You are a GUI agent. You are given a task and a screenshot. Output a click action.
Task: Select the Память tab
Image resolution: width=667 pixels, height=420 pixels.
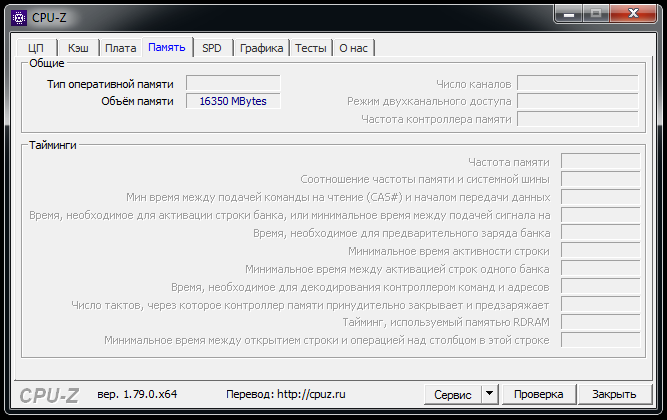[x=167, y=47]
